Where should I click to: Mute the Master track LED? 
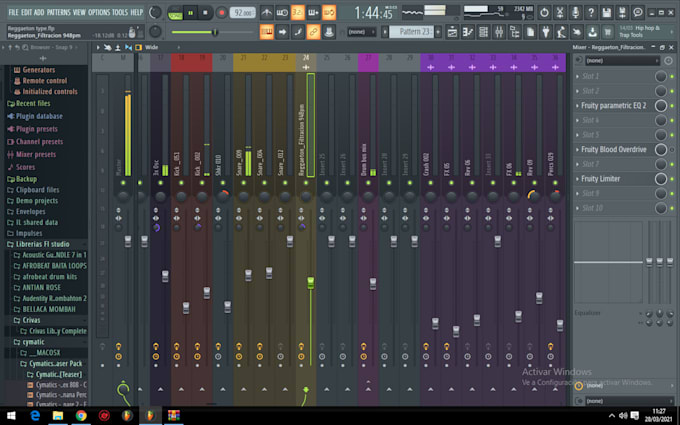coord(123,183)
